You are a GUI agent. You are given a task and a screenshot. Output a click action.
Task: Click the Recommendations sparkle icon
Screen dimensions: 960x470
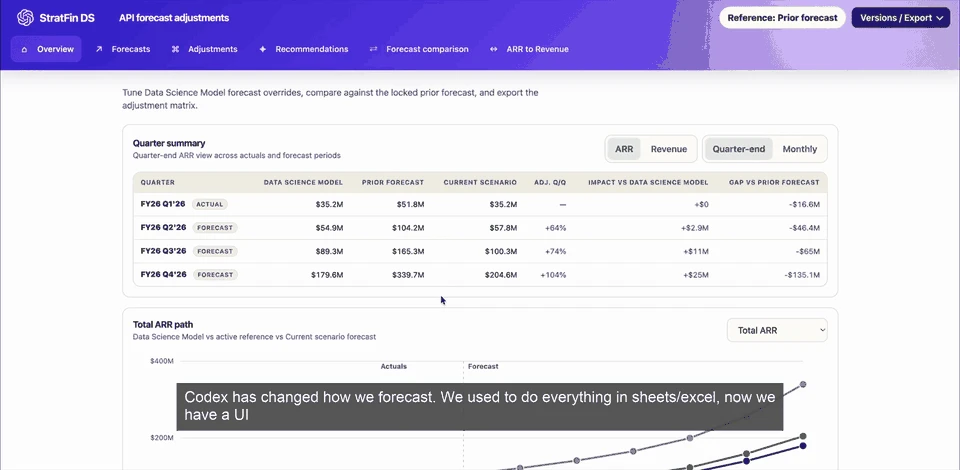(x=263, y=49)
